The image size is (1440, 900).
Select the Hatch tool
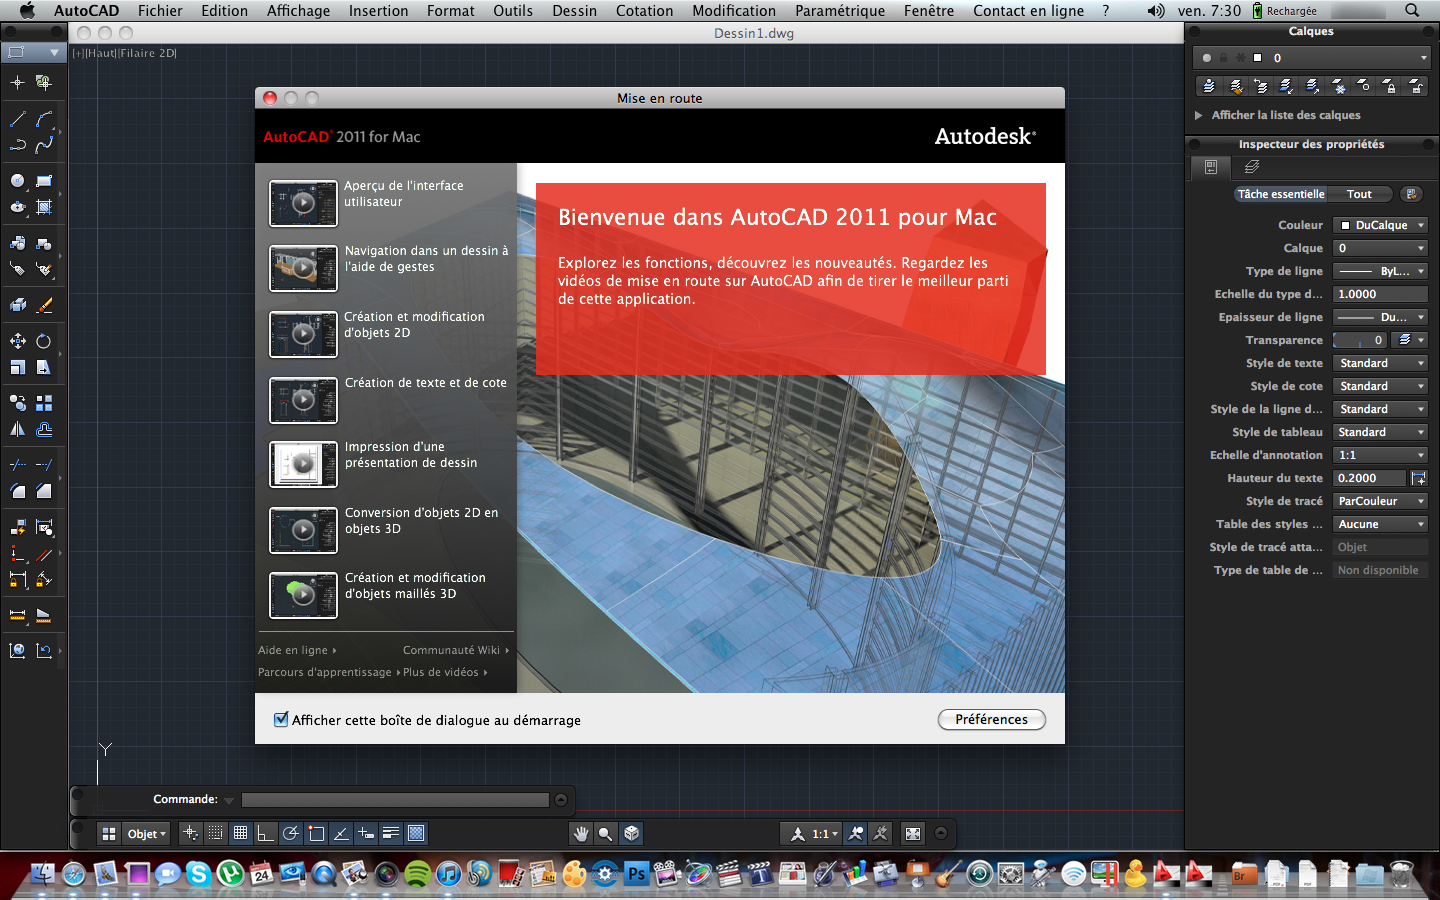click(x=44, y=208)
